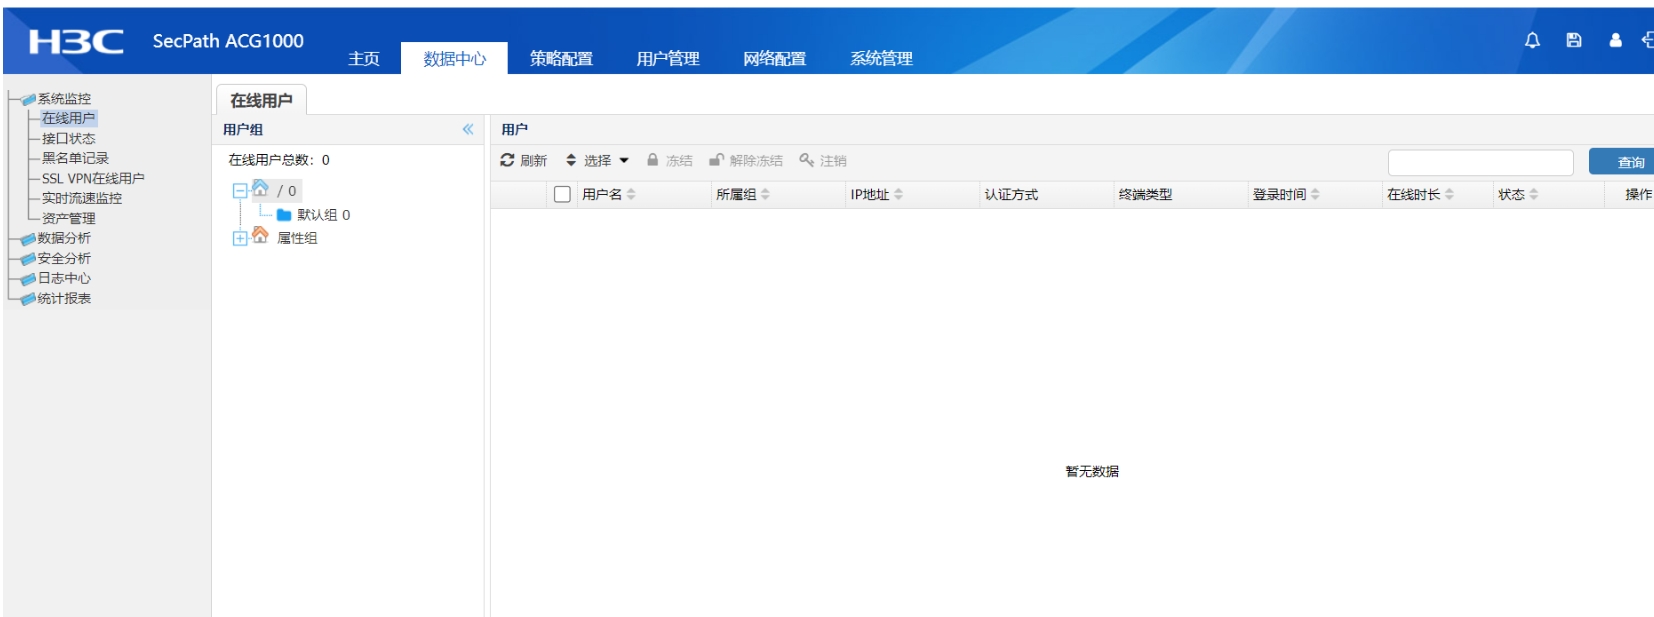
Task: Click the 暂无数据 empty-table message
Action: [1092, 471]
